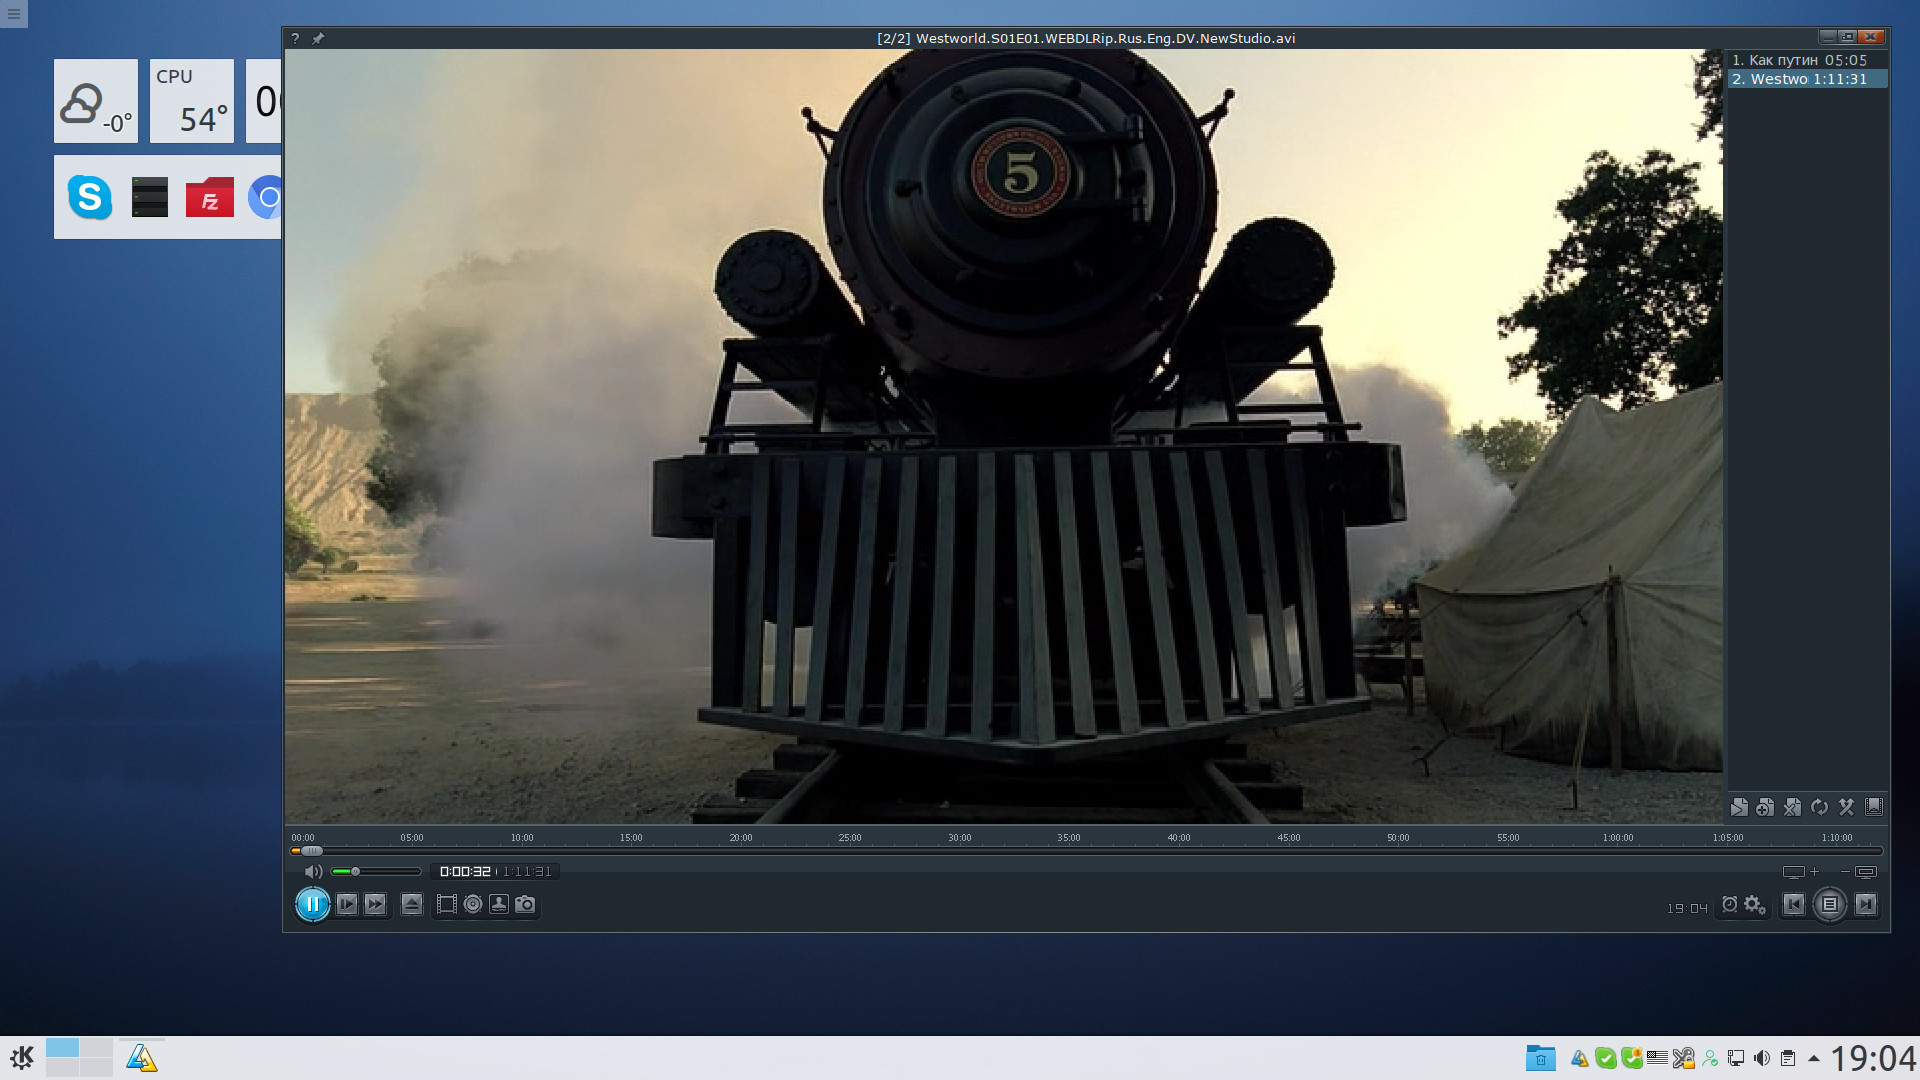Toggle the playlist panel with the round button

point(1830,905)
